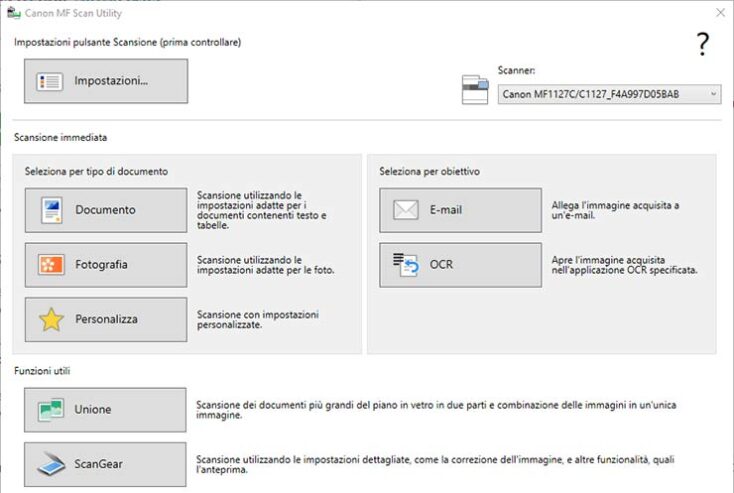734x493 pixels.
Task: Open the Canon MF1127C/C1127 scanner combo box
Action: click(x=600, y=94)
